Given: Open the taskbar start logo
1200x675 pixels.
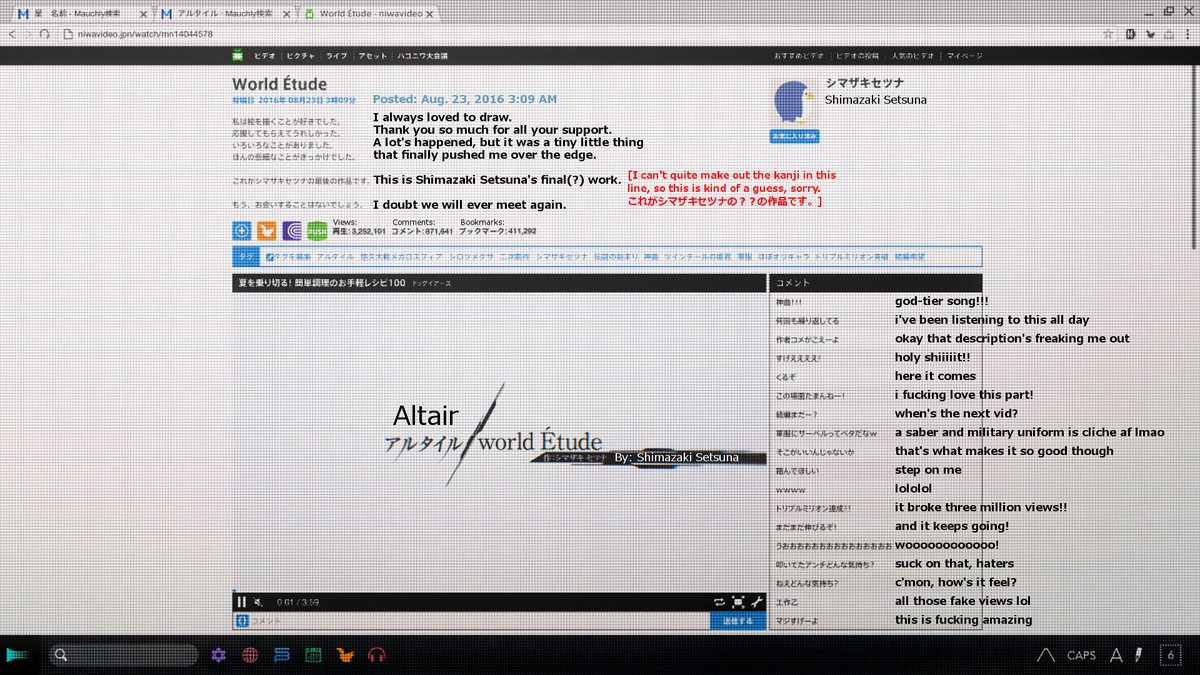Looking at the screenshot, I should [17, 655].
